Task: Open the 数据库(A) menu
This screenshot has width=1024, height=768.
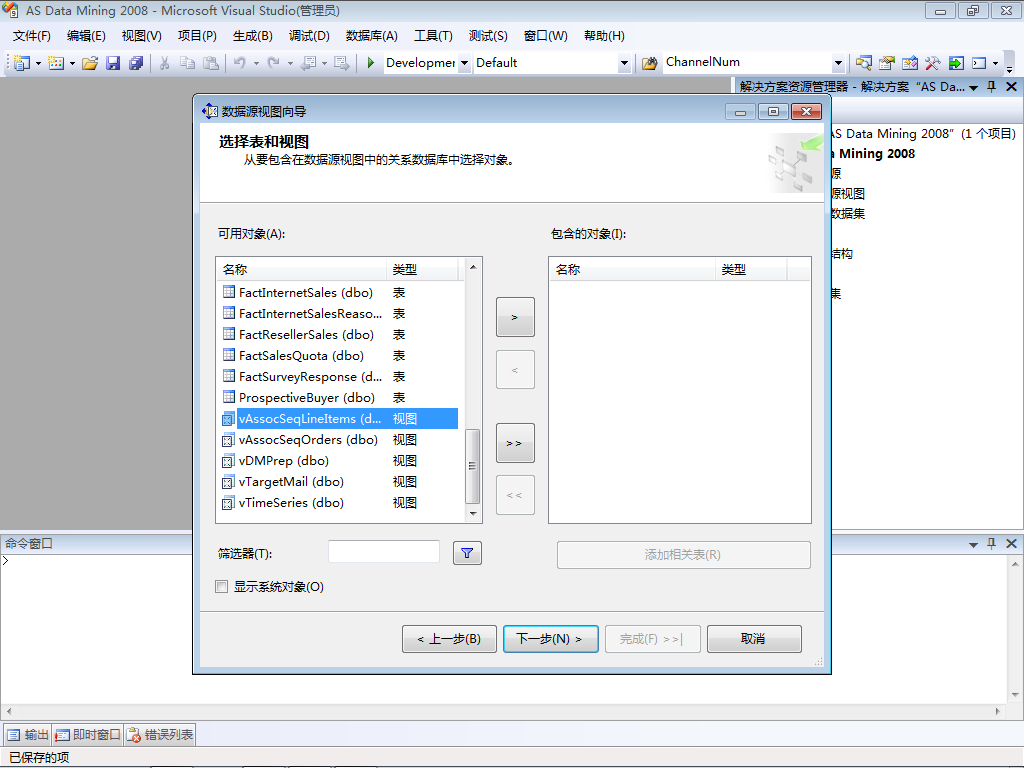Action: (x=372, y=36)
